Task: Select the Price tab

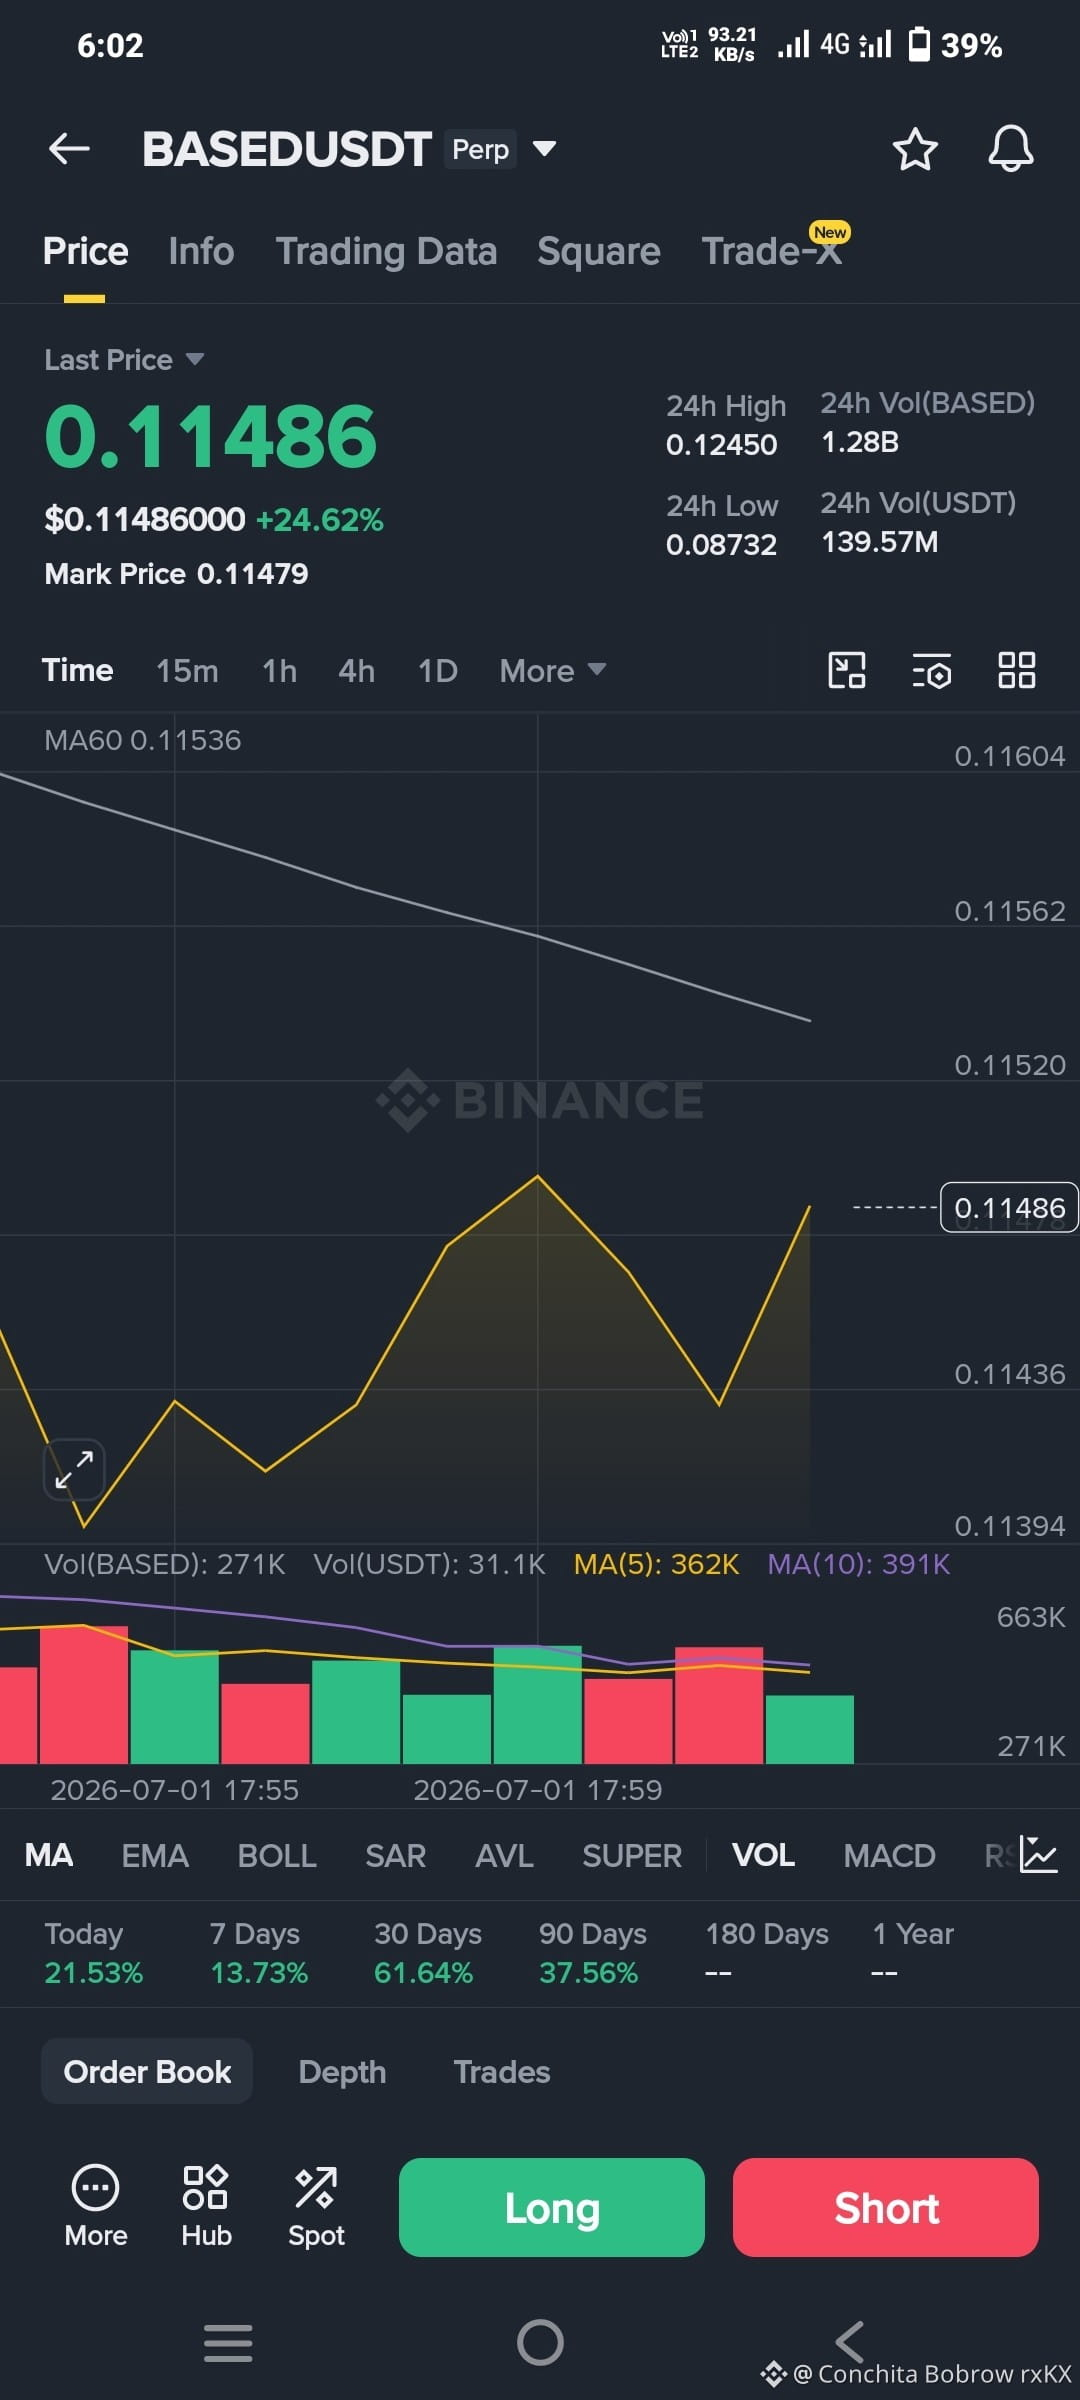Action: [x=85, y=251]
